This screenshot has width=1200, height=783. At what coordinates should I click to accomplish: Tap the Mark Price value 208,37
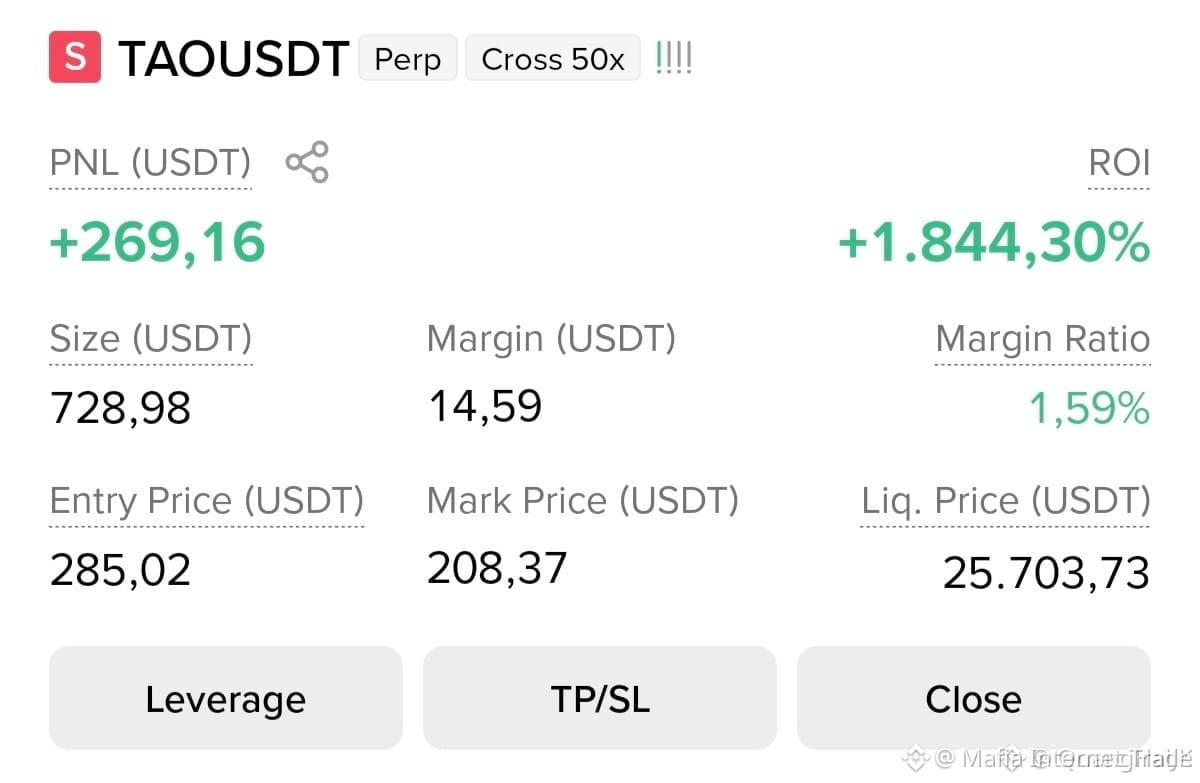[497, 568]
